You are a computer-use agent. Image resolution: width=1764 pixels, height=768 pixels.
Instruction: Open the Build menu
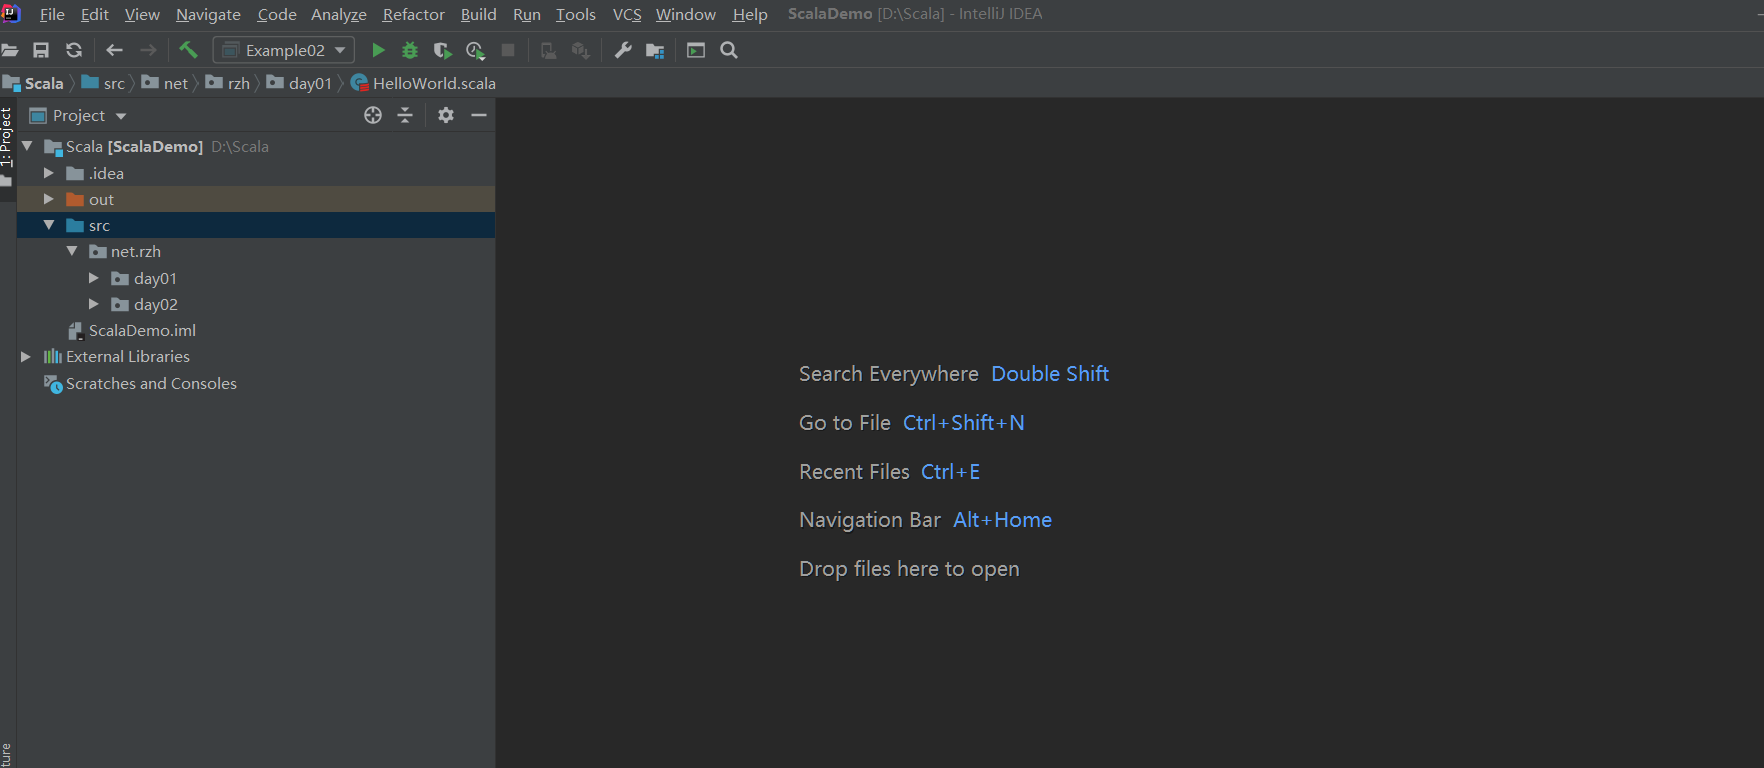pos(478,14)
